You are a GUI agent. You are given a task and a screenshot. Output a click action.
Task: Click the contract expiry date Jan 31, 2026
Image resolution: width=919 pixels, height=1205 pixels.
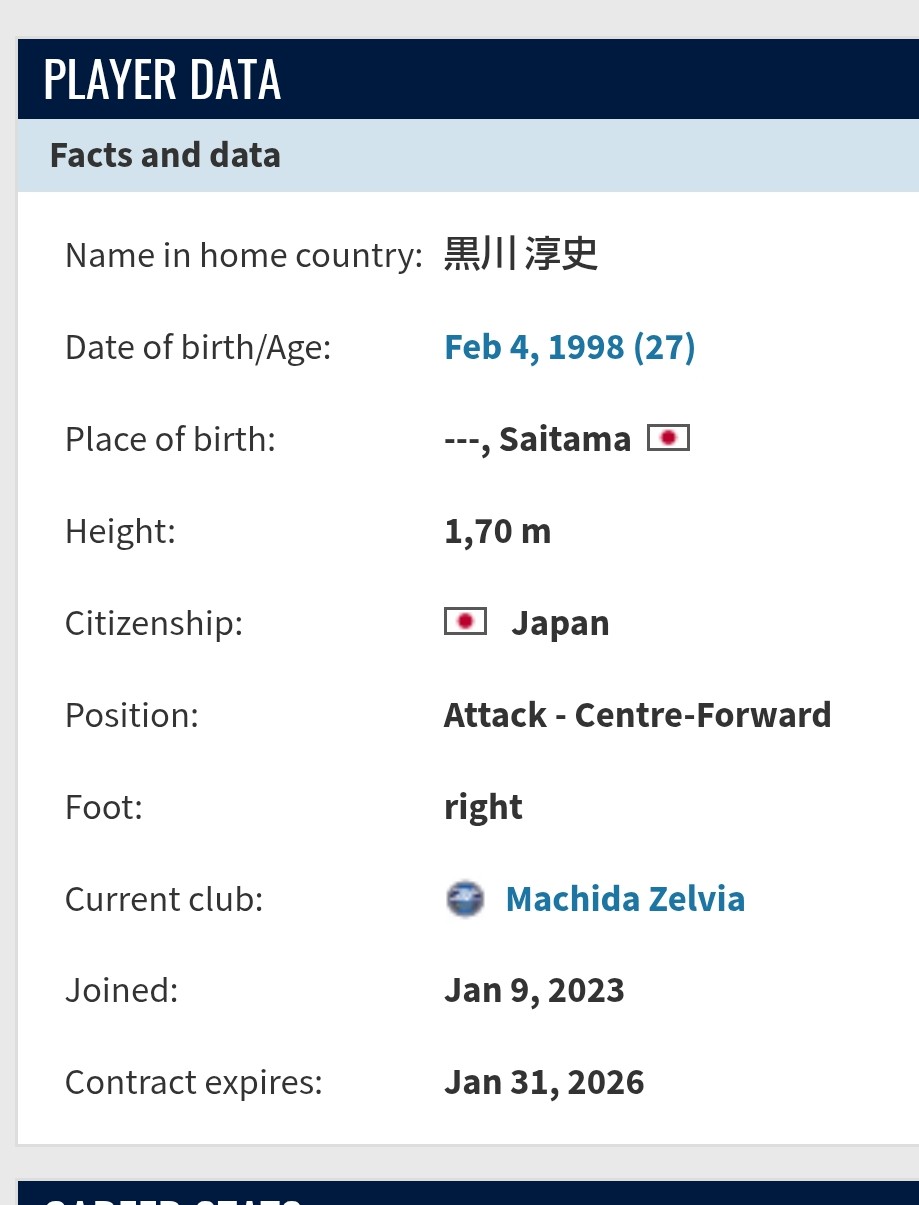tap(544, 1083)
